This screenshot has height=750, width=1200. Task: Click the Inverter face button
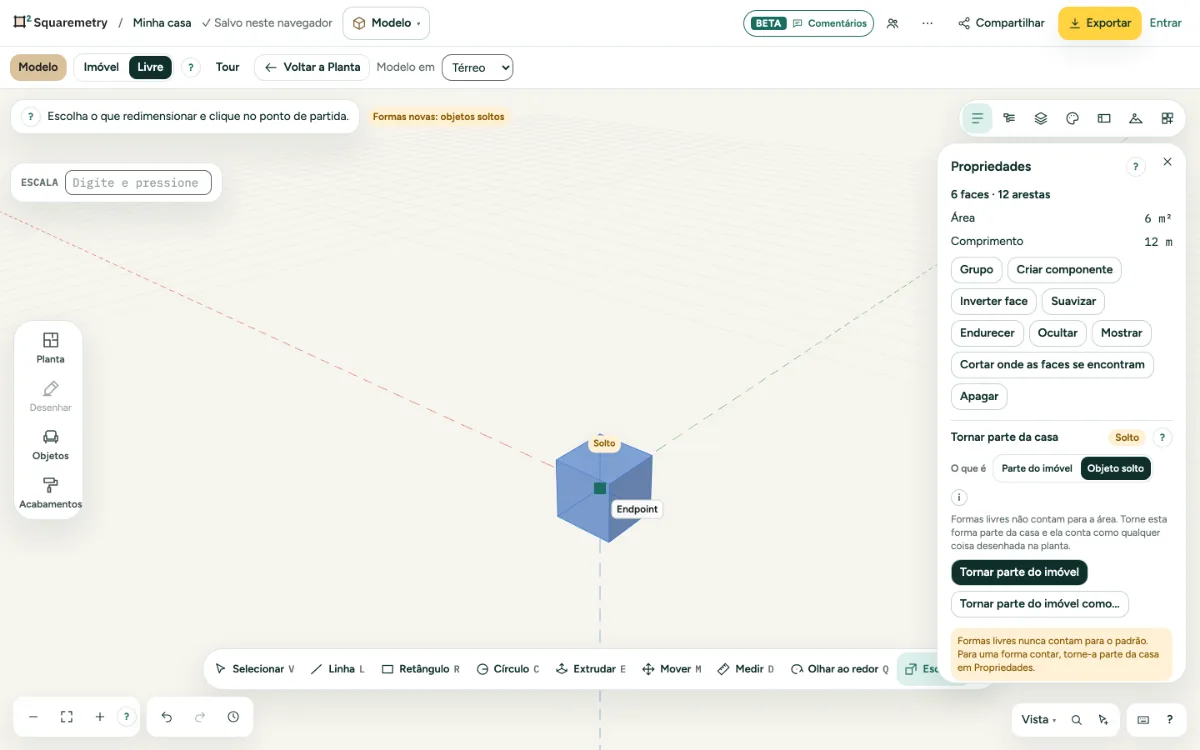click(993, 301)
